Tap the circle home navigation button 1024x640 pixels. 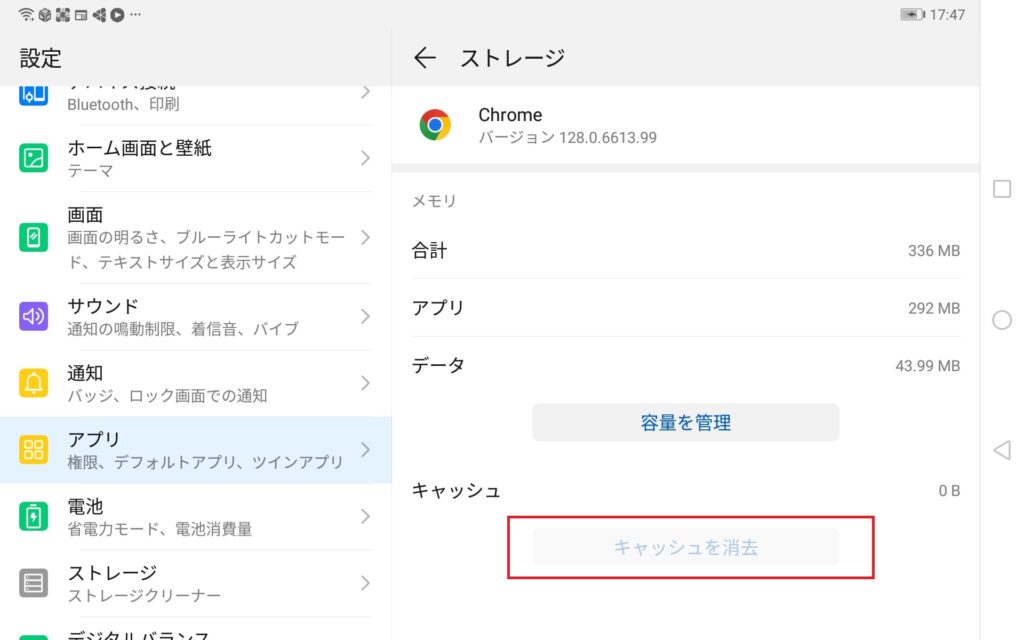[1002, 320]
